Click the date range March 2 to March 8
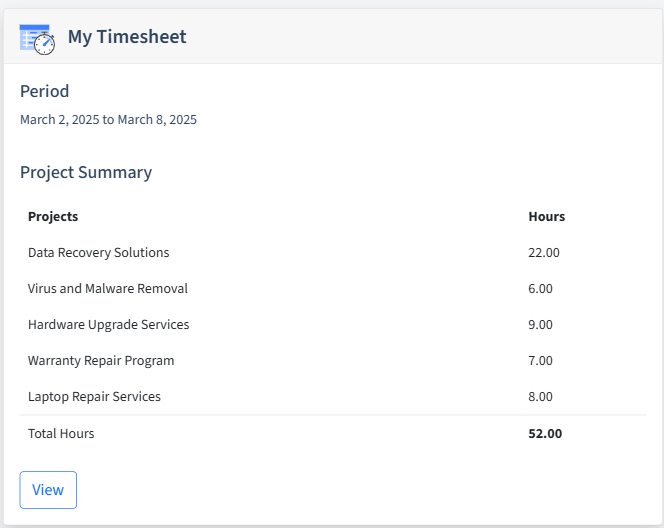 coord(108,120)
